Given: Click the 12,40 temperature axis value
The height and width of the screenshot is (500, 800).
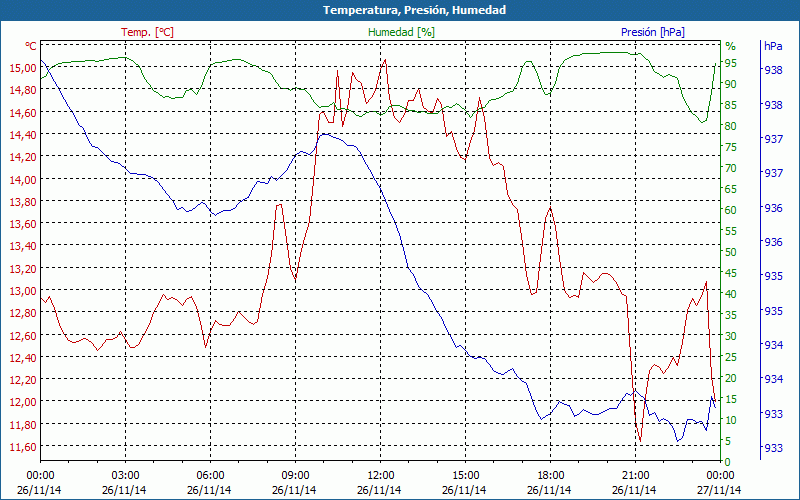Looking at the screenshot, I should point(21,357).
